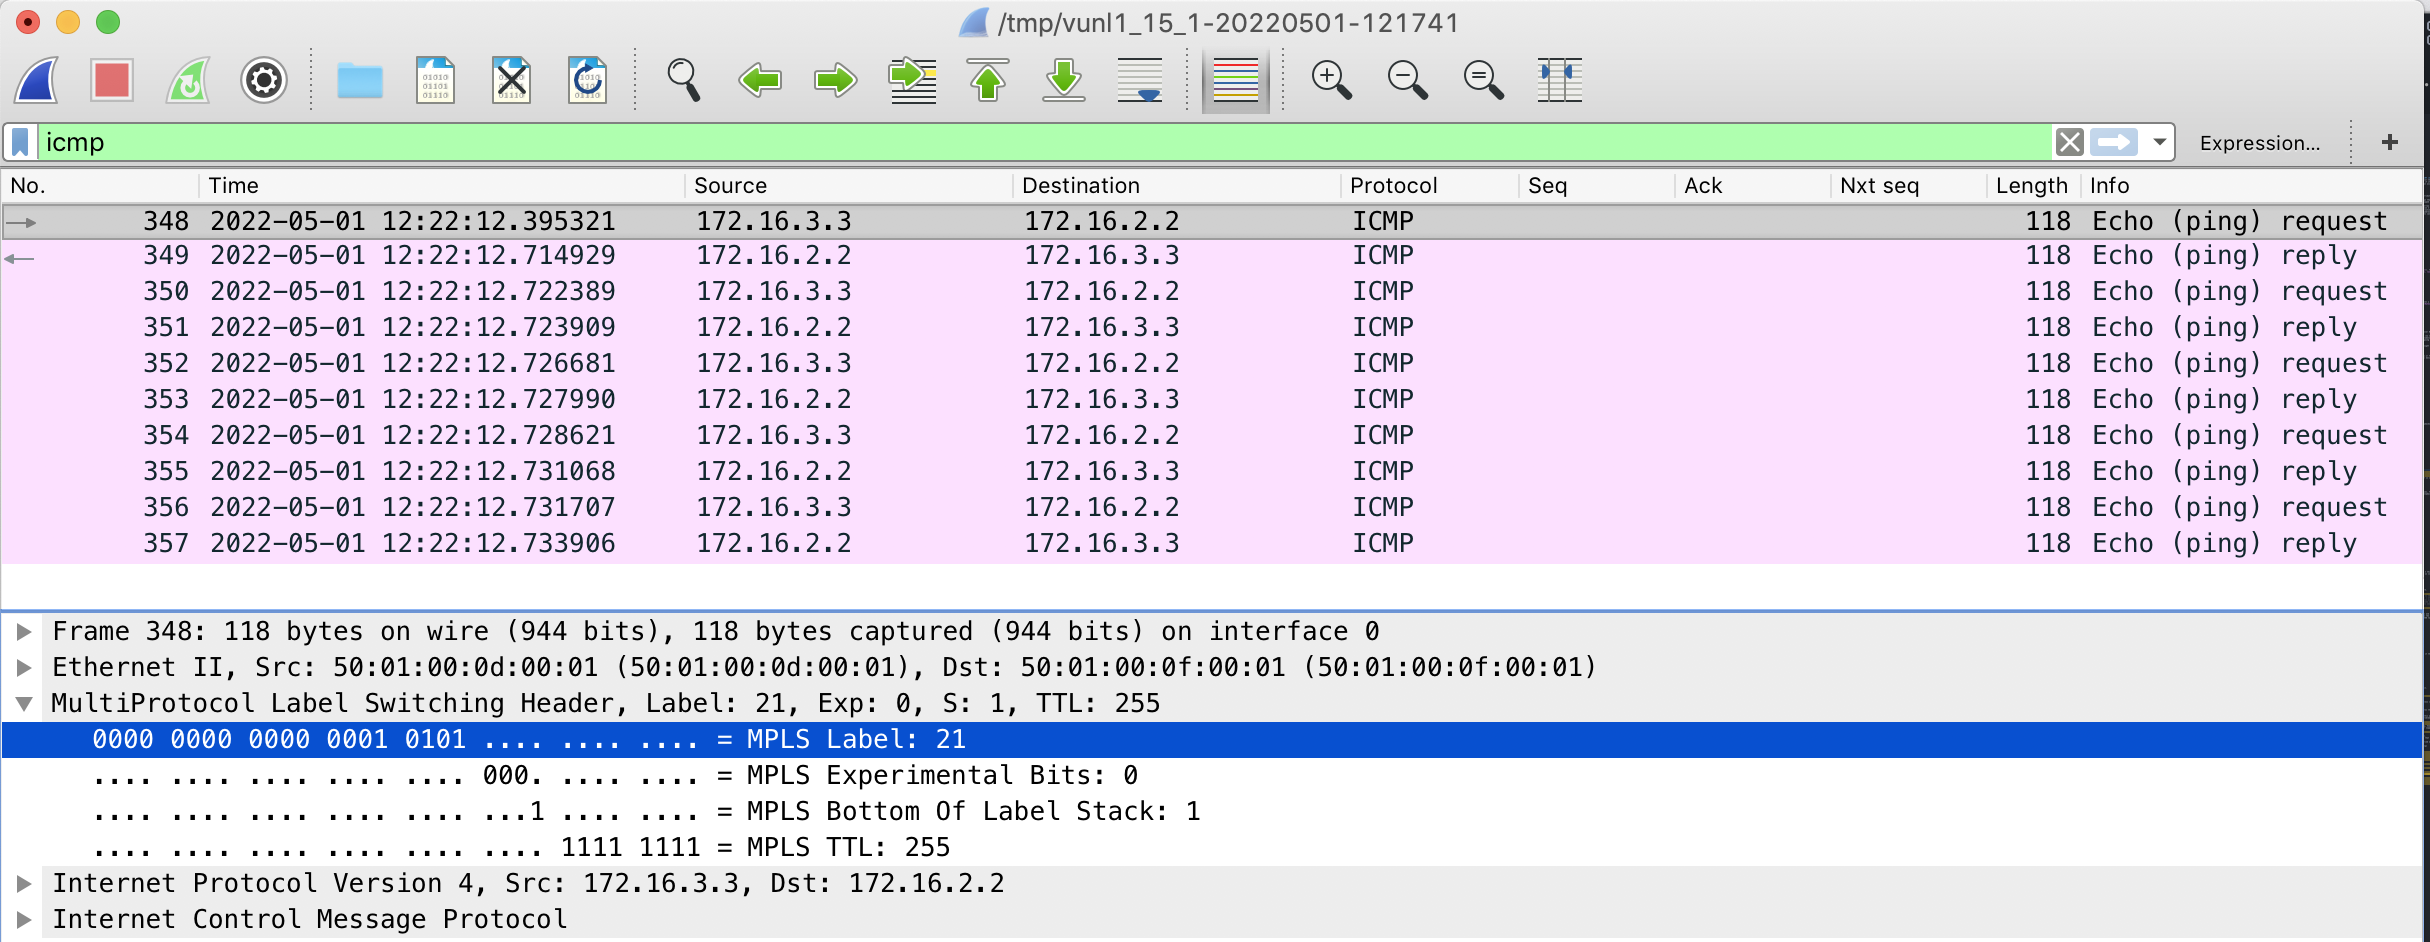Click the Resize Columns icon
This screenshot has height=942, width=2430.
[x=1560, y=80]
